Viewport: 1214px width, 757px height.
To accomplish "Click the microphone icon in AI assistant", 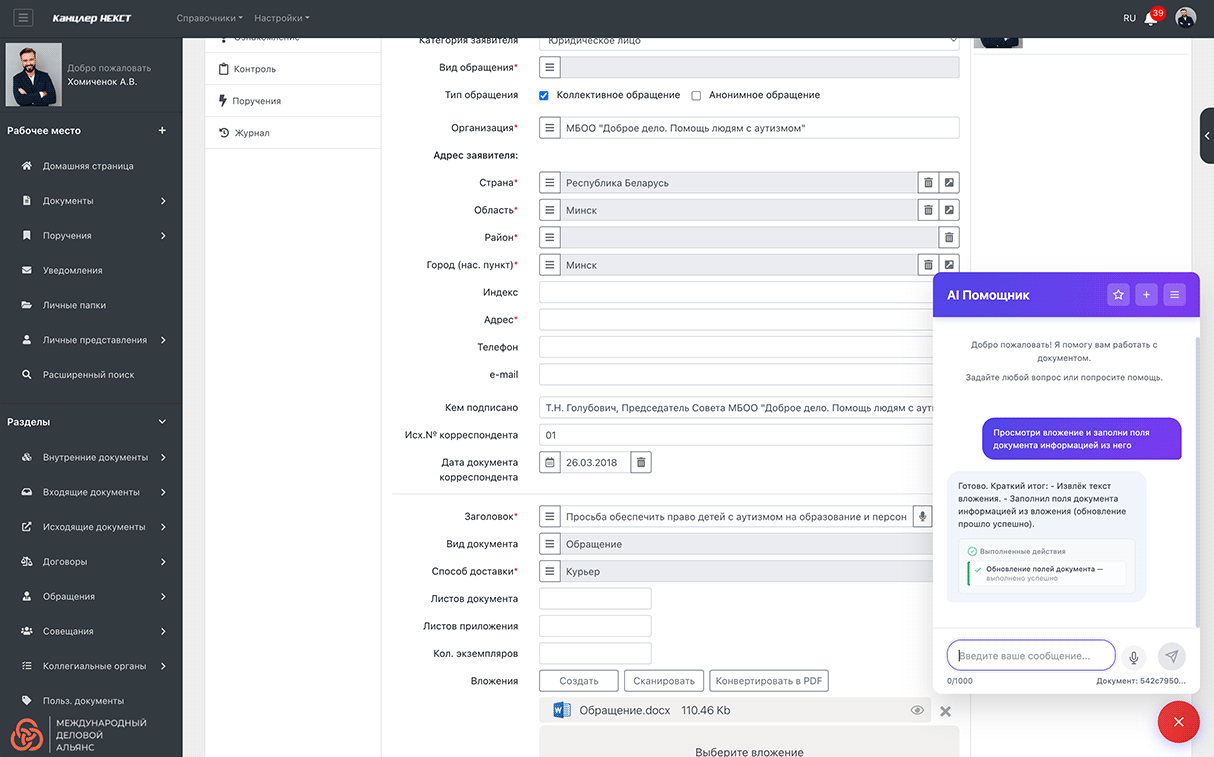I will tap(1133, 657).
